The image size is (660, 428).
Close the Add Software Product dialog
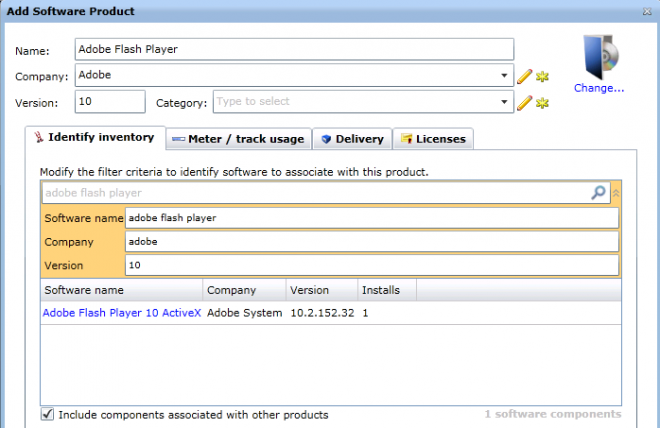[647, 11]
